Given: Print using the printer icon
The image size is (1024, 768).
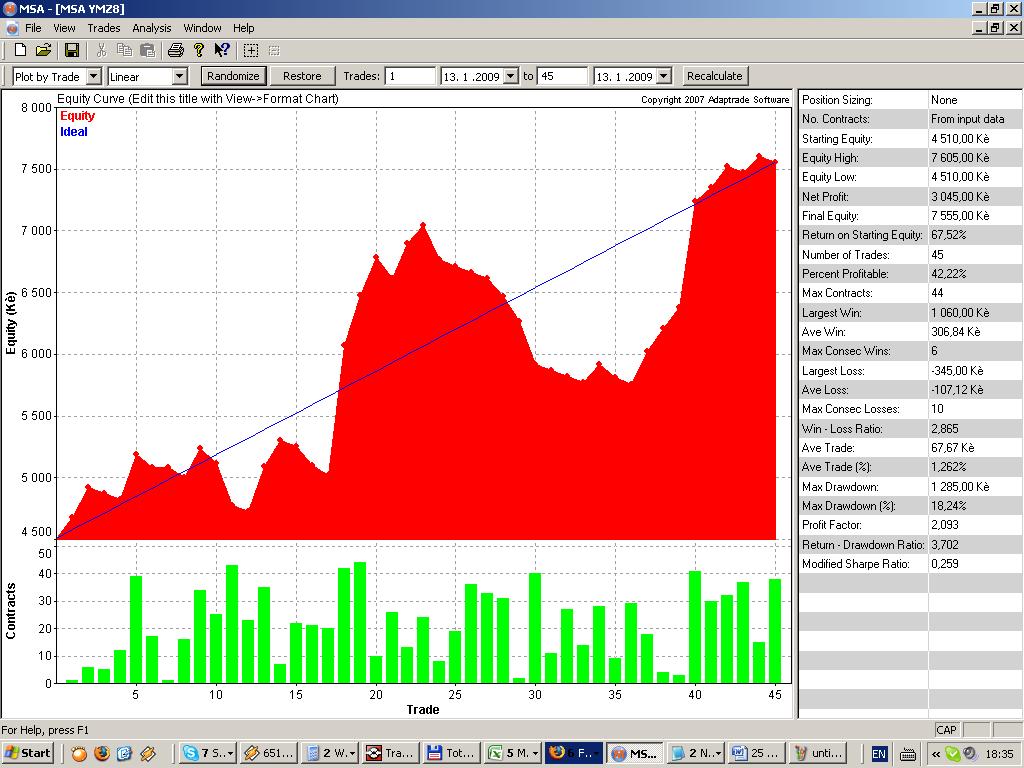Looking at the screenshot, I should (x=176, y=50).
